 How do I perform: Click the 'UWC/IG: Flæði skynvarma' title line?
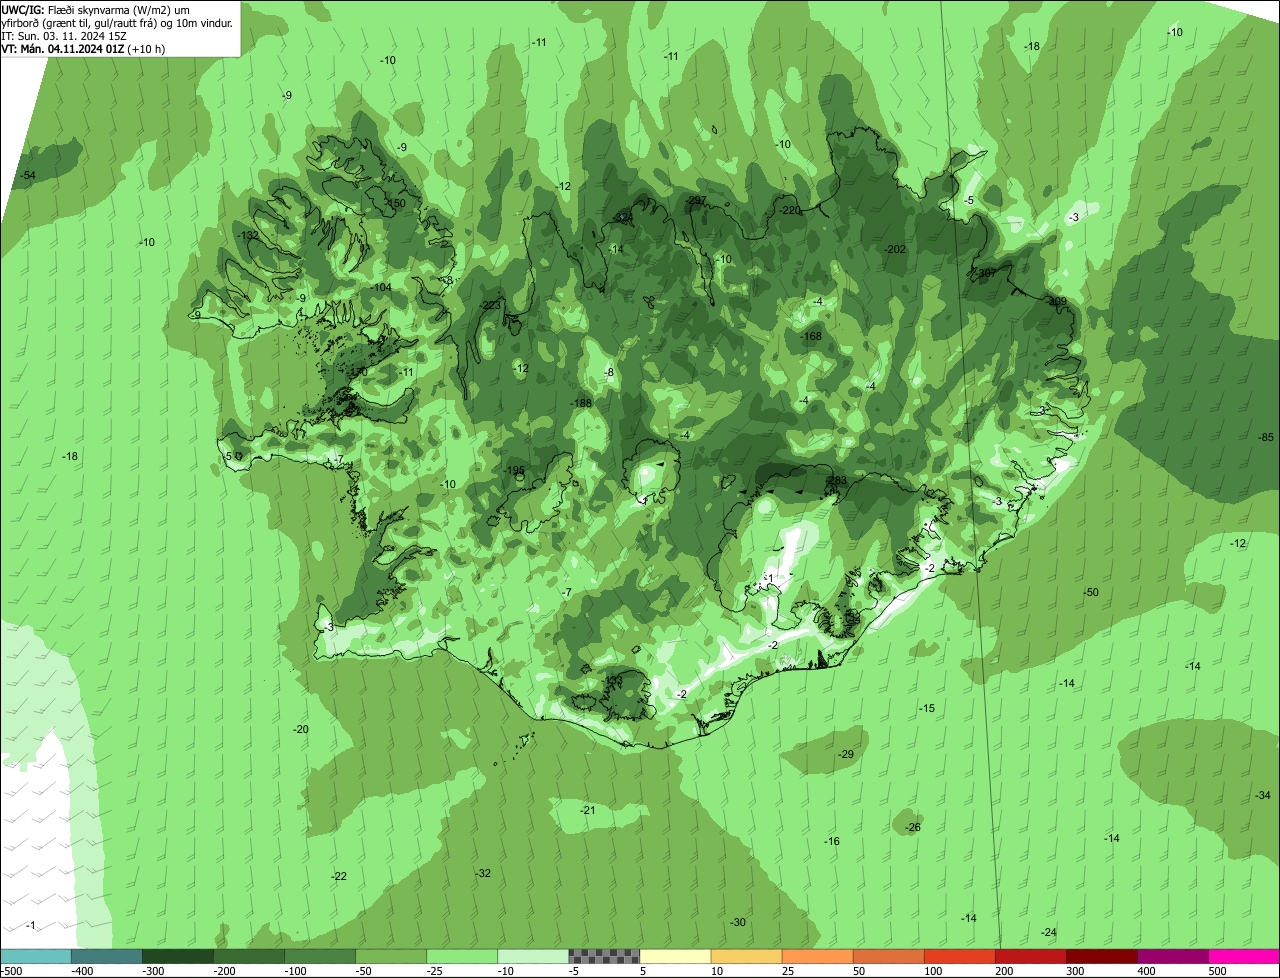tap(95, 9)
